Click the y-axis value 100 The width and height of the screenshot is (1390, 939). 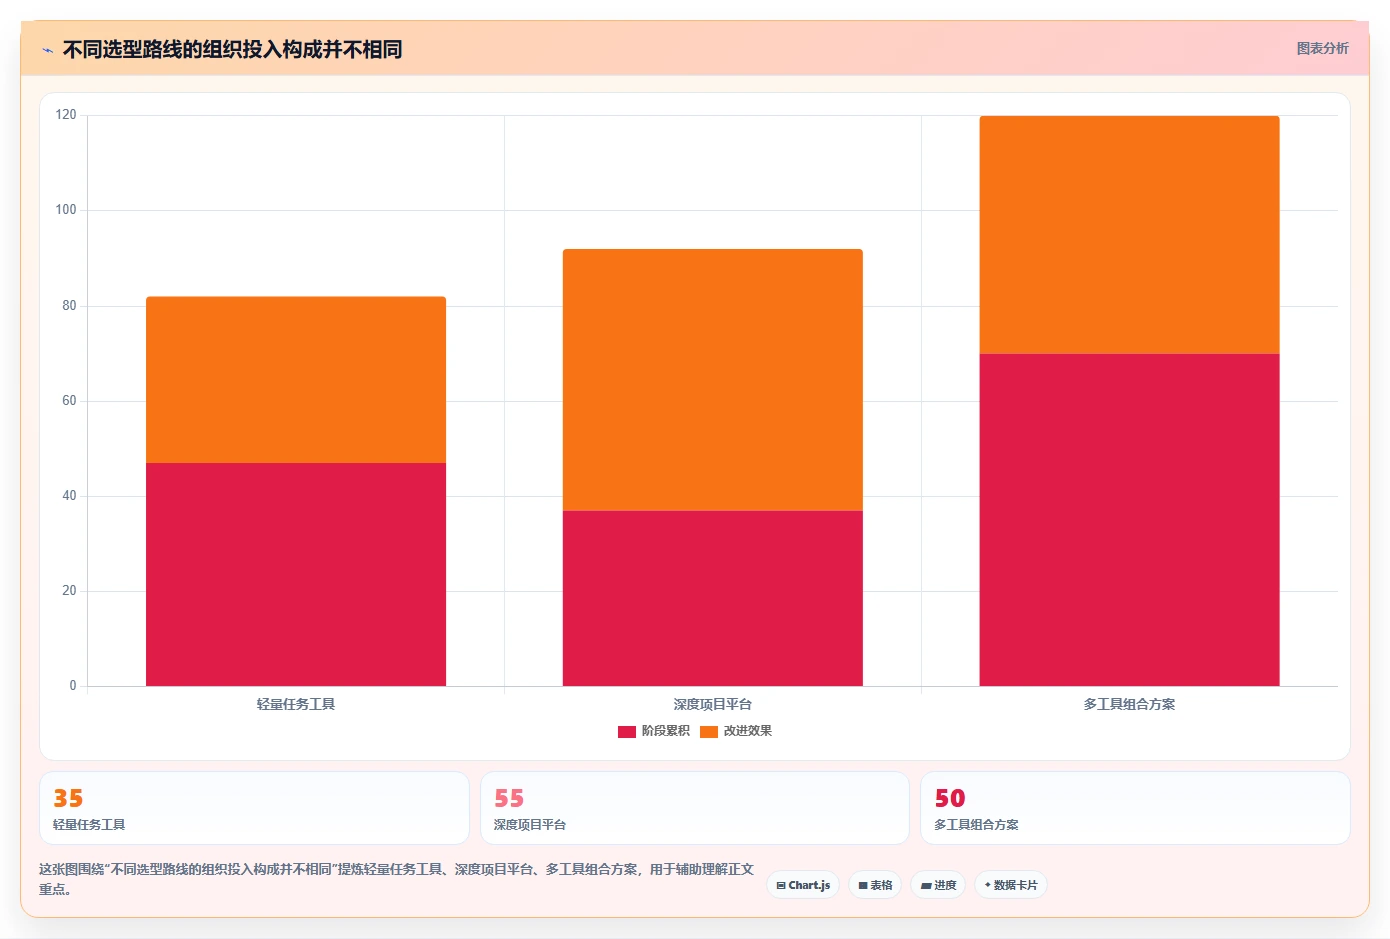[x=66, y=210]
